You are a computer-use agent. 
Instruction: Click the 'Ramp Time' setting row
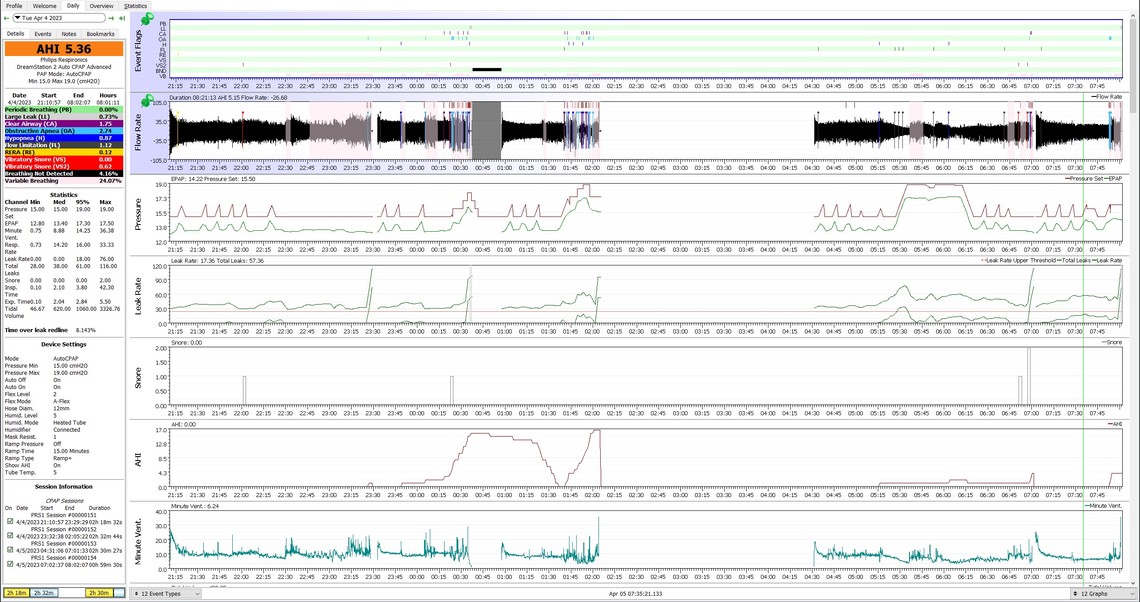[47, 451]
